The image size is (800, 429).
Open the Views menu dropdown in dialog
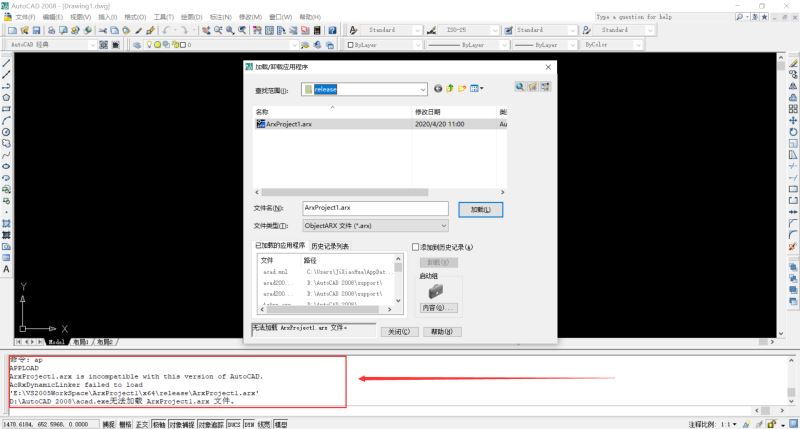pos(477,88)
